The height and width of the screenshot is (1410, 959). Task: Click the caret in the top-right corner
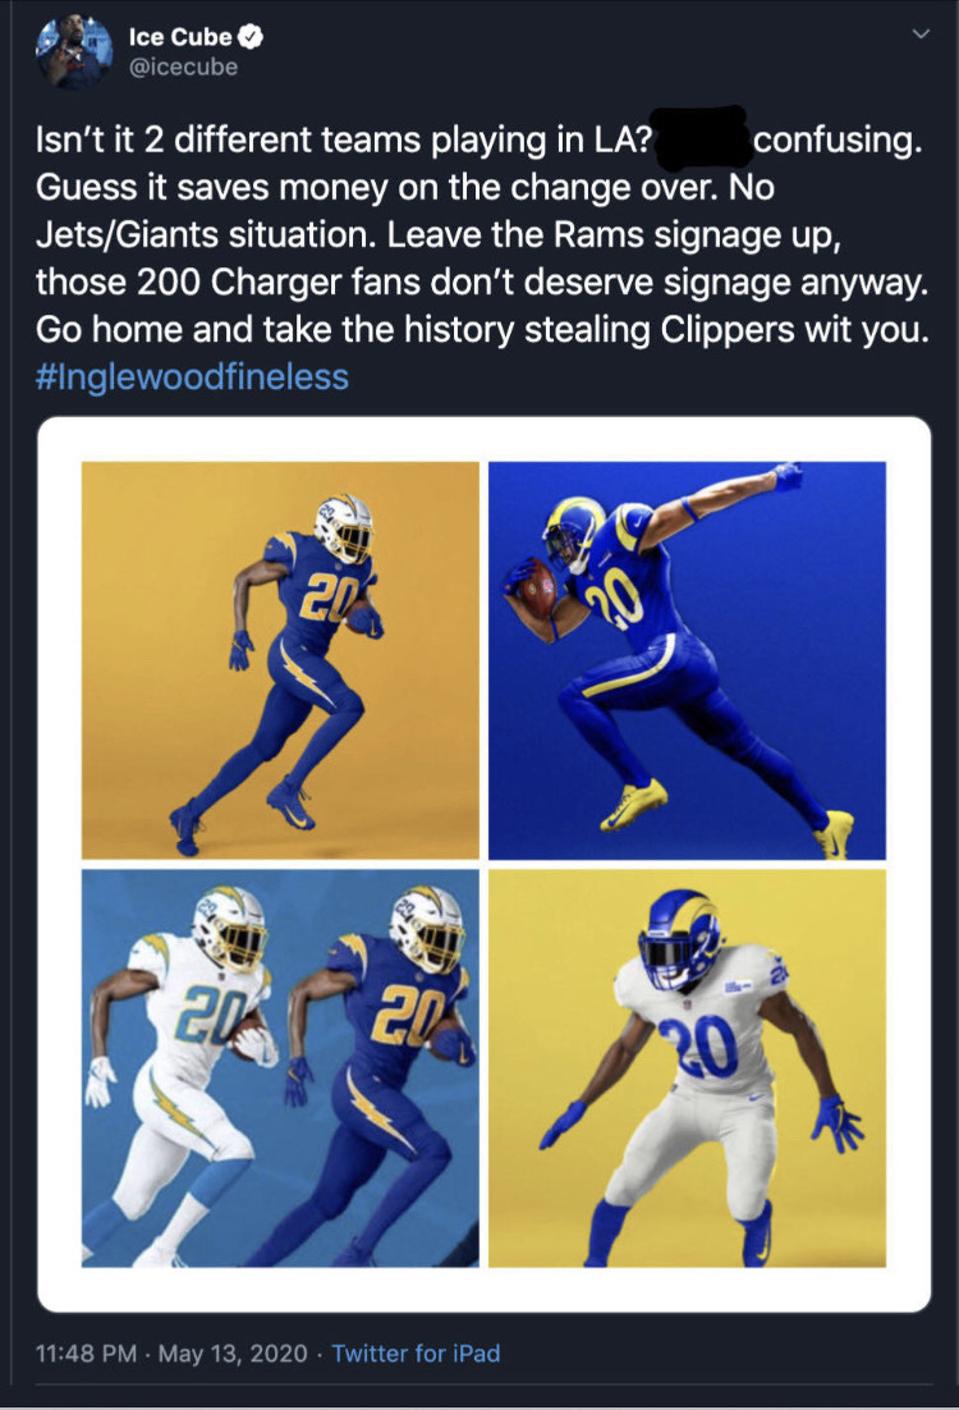click(922, 32)
